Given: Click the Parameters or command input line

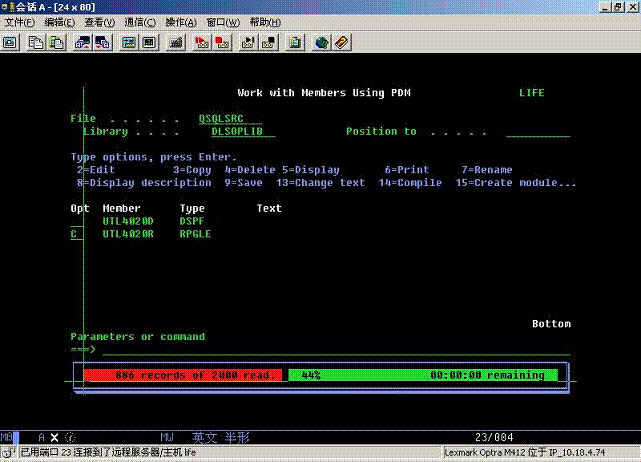Looking at the screenshot, I should point(336,350).
